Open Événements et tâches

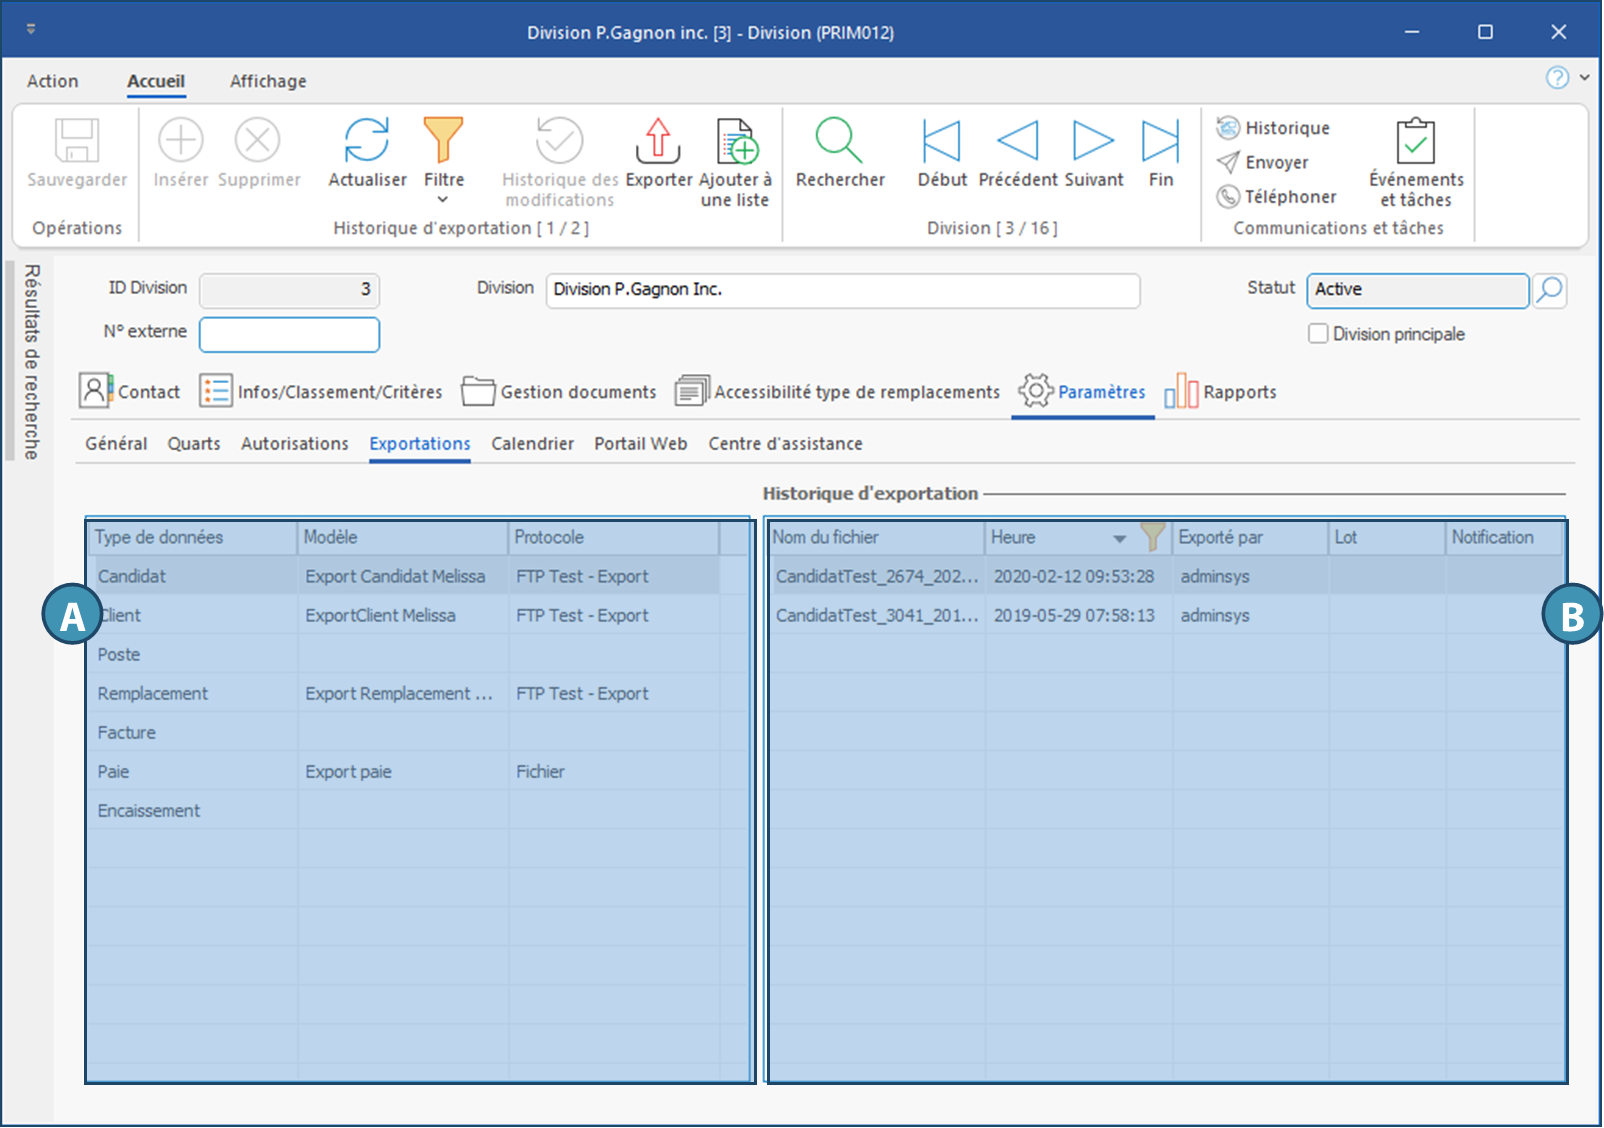[1415, 141]
